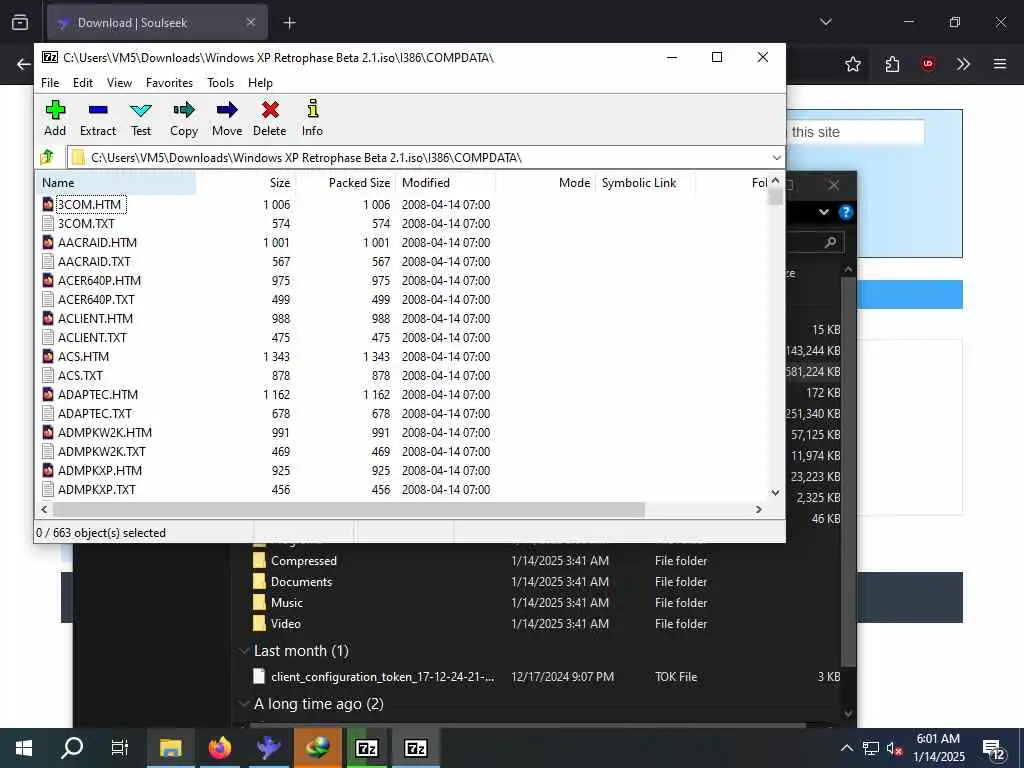Expand the Explorer ribbon chevron
1024x768 pixels.
(824, 212)
